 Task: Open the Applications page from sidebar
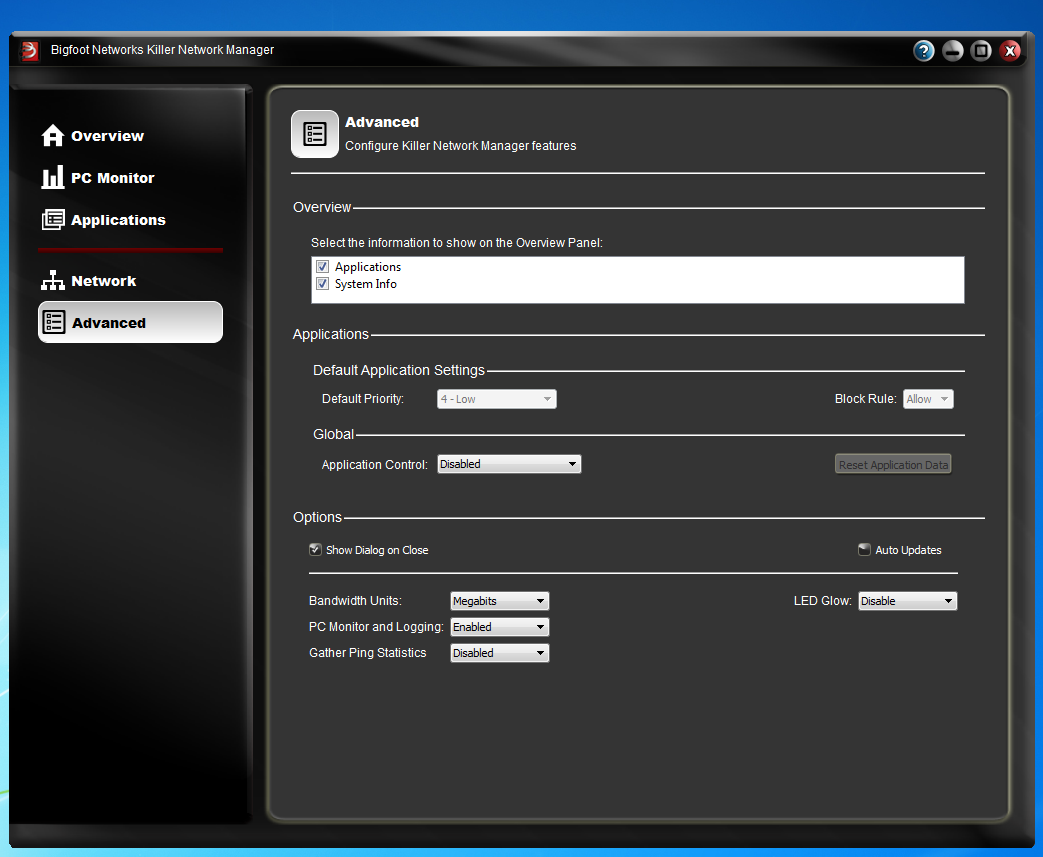118,220
